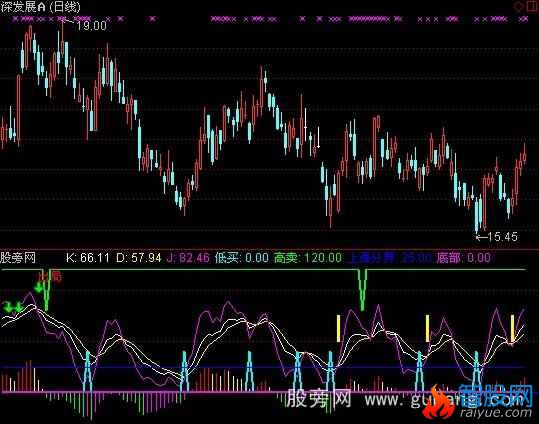539x424 pixels.
Task: Click the D: 57.94 indicator value
Action: pyautogui.click(x=139, y=258)
